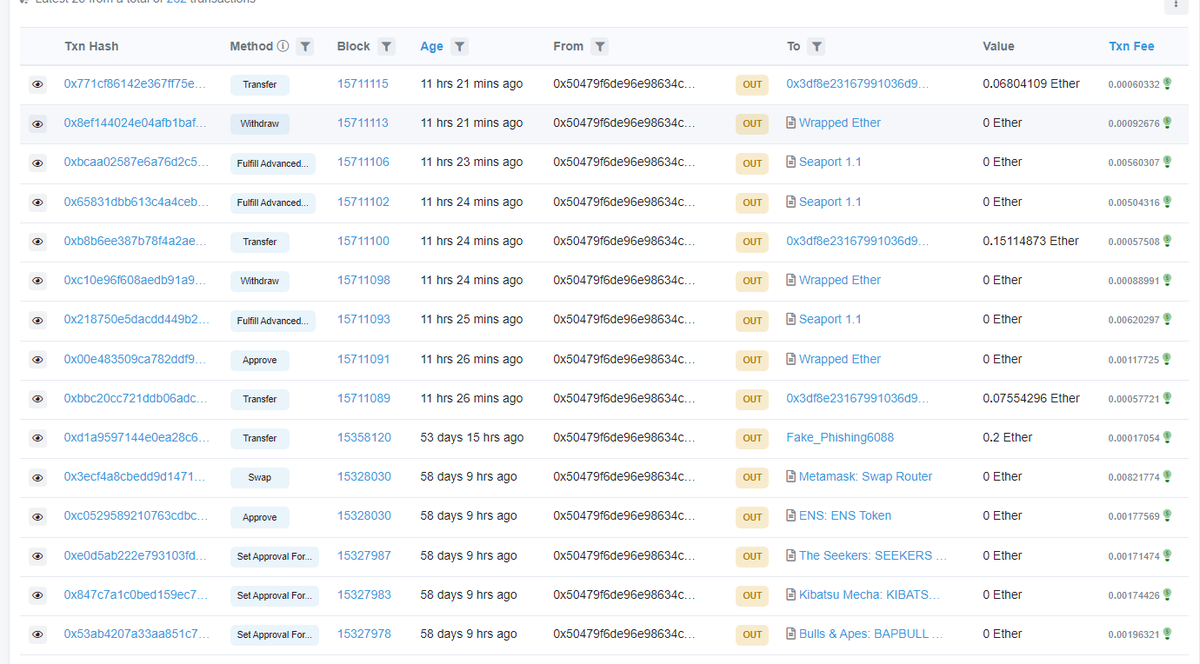Click the 53 days 15 hrs ago age
Image resolution: width=1200 pixels, height=664 pixels.
pyautogui.click(x=472, y=437)
